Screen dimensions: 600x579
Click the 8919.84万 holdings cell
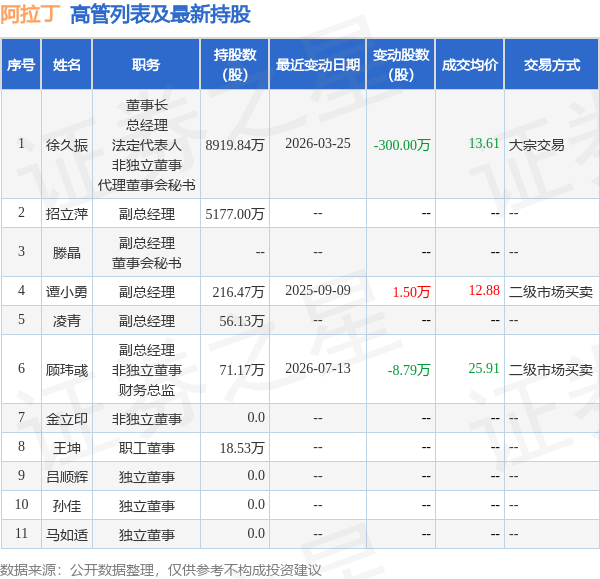tap(235, 145)
